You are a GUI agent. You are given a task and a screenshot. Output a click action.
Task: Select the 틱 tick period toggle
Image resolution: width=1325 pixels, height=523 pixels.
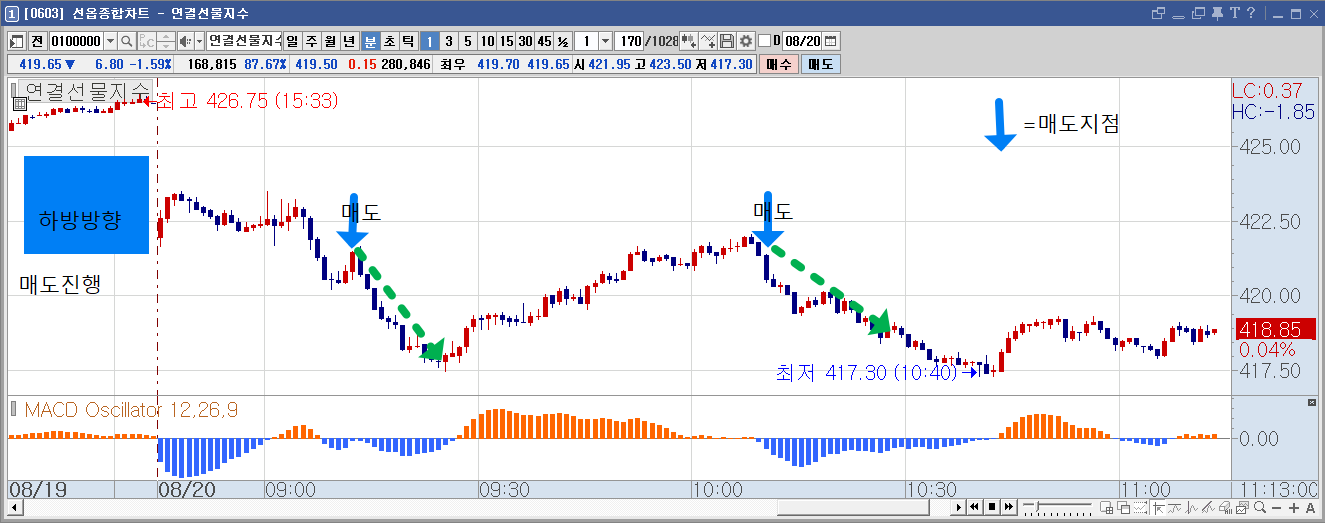[407, 41]
